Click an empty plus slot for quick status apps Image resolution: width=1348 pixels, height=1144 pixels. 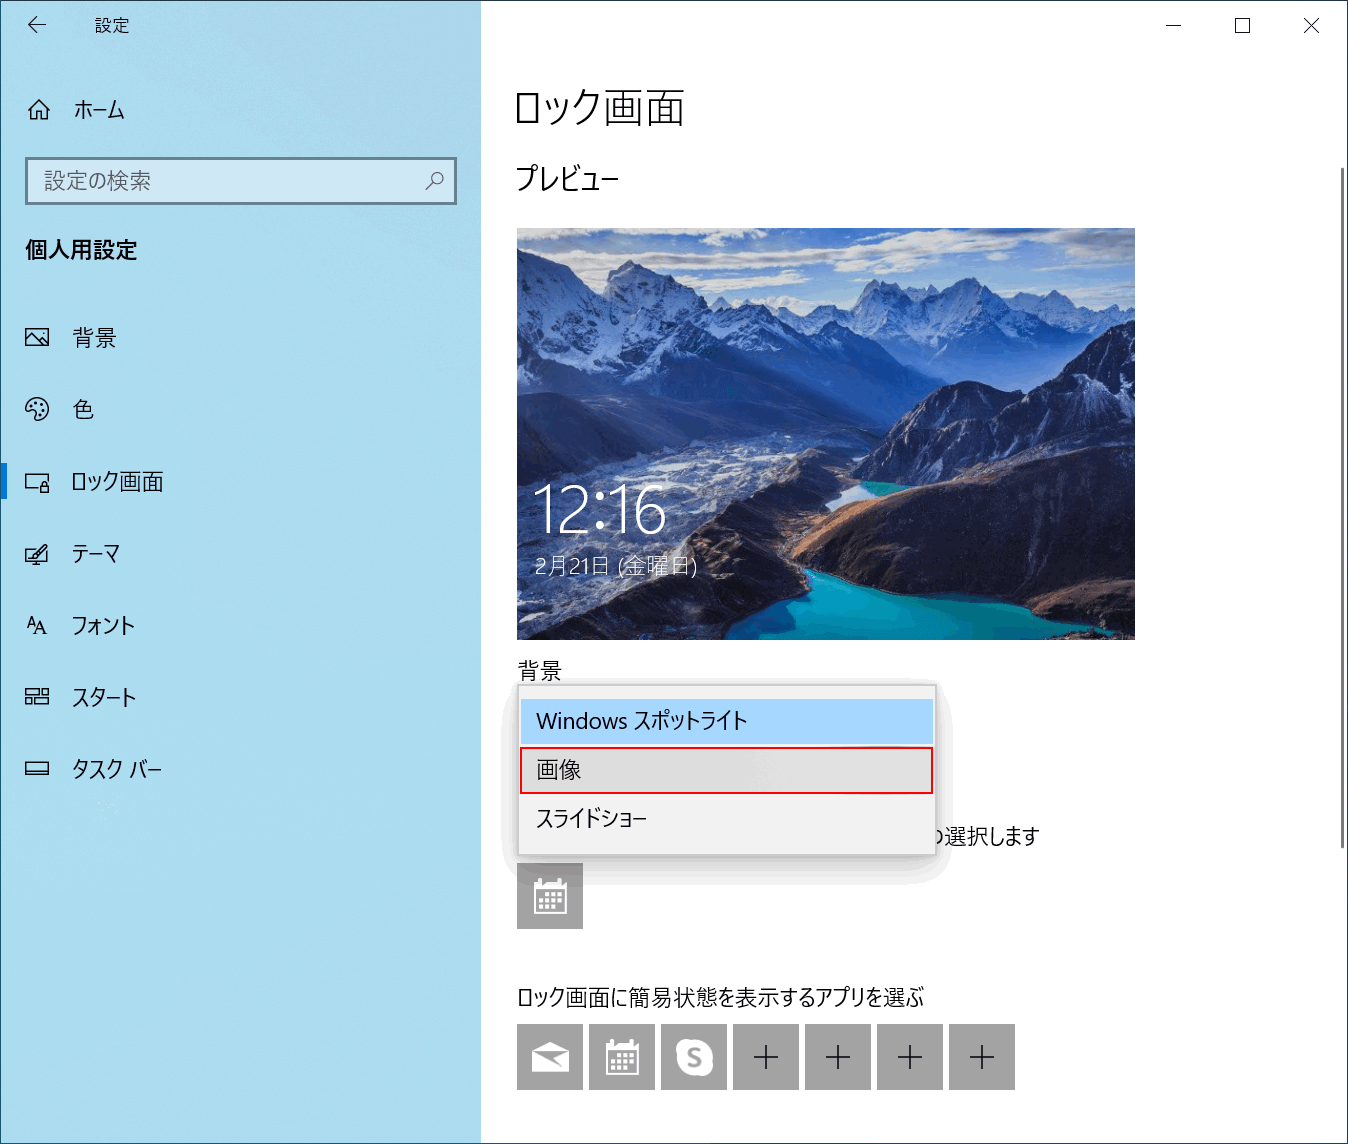766,1057
